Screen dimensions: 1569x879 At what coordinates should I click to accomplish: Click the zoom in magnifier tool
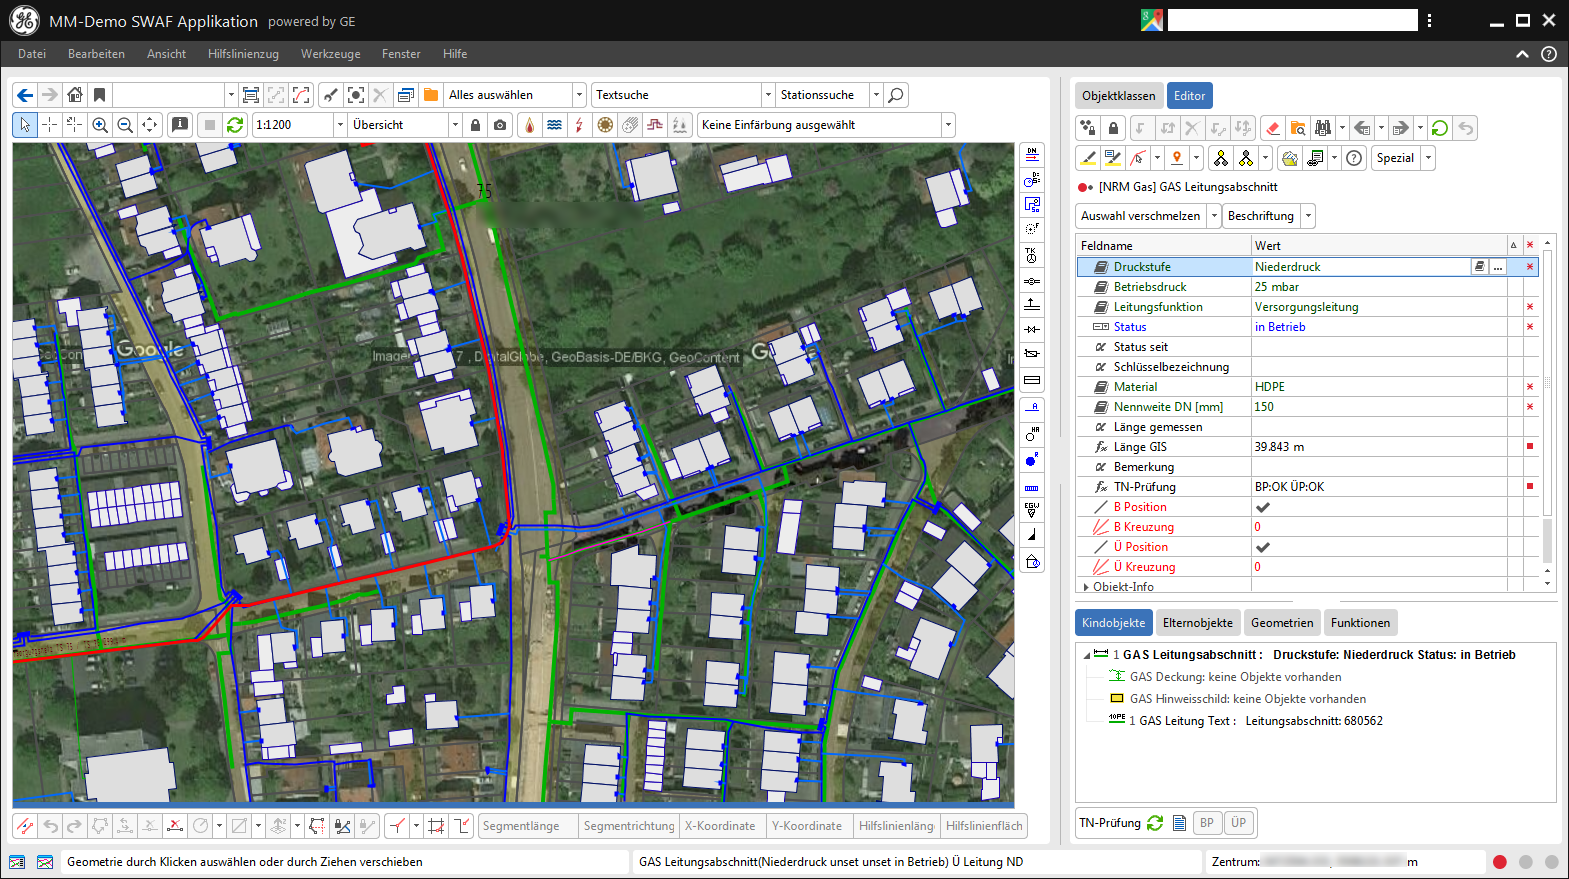pos(100,125)
